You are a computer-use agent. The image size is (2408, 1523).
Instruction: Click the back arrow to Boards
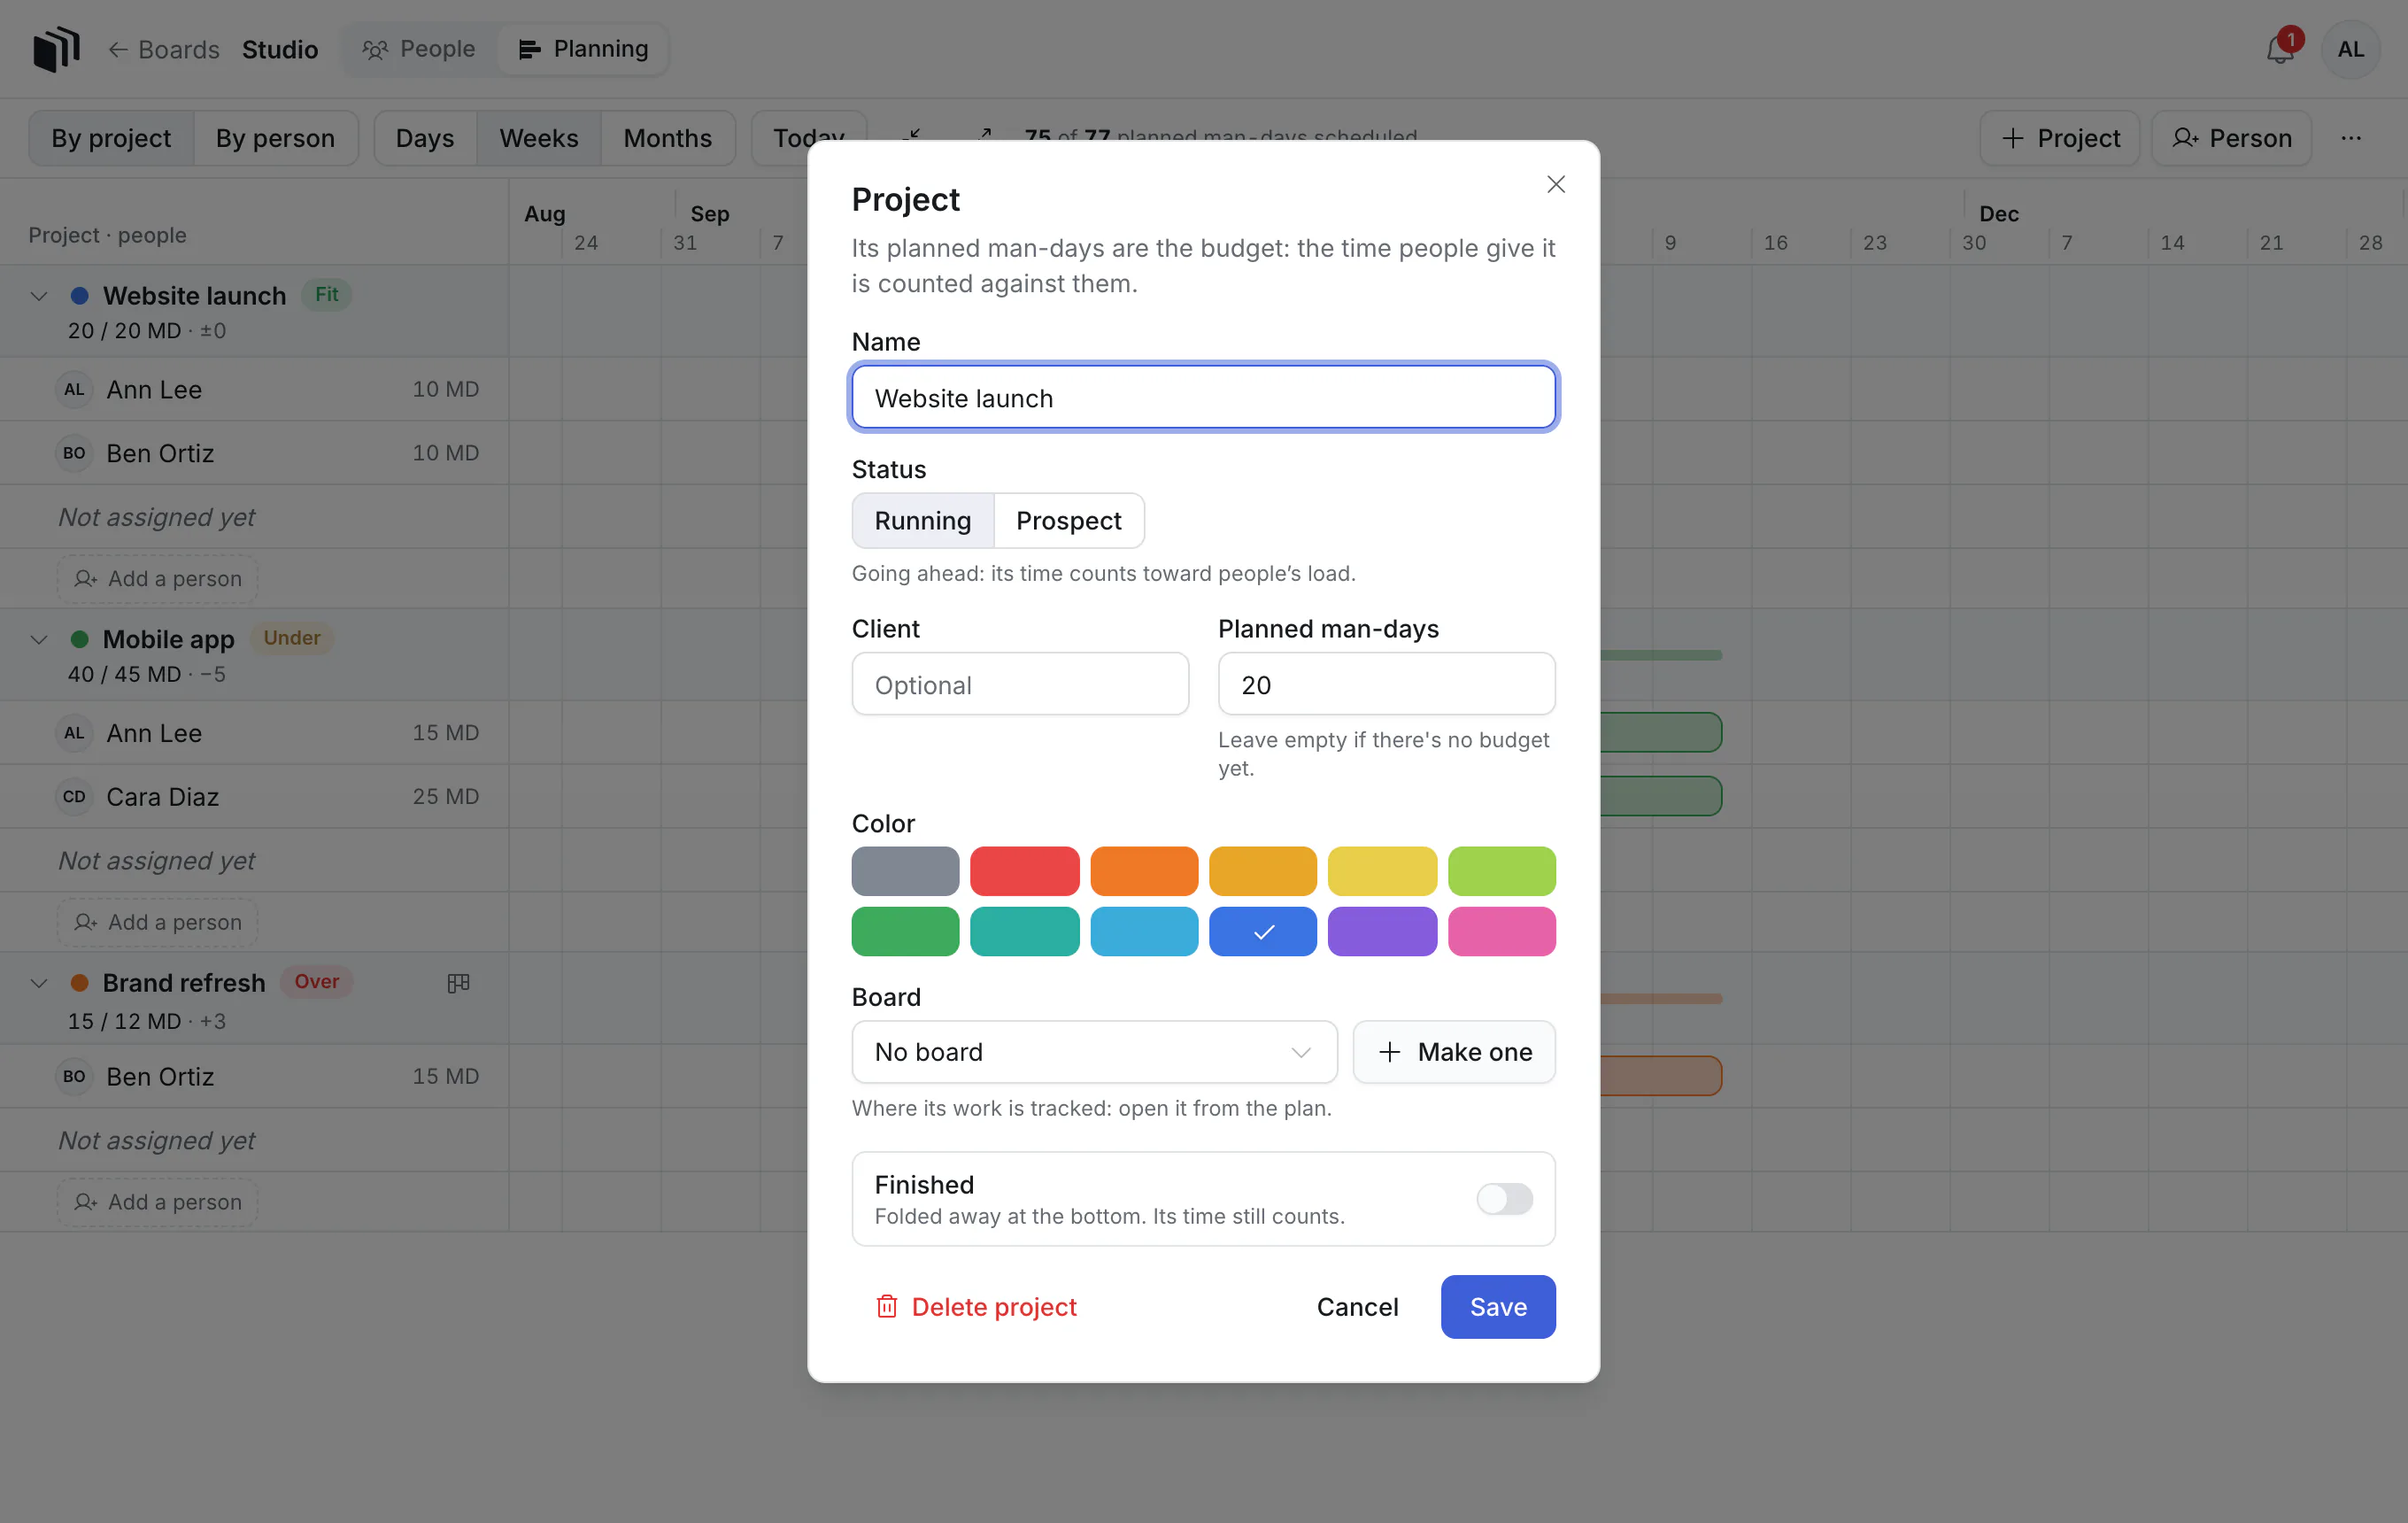[x=117, y=49]
